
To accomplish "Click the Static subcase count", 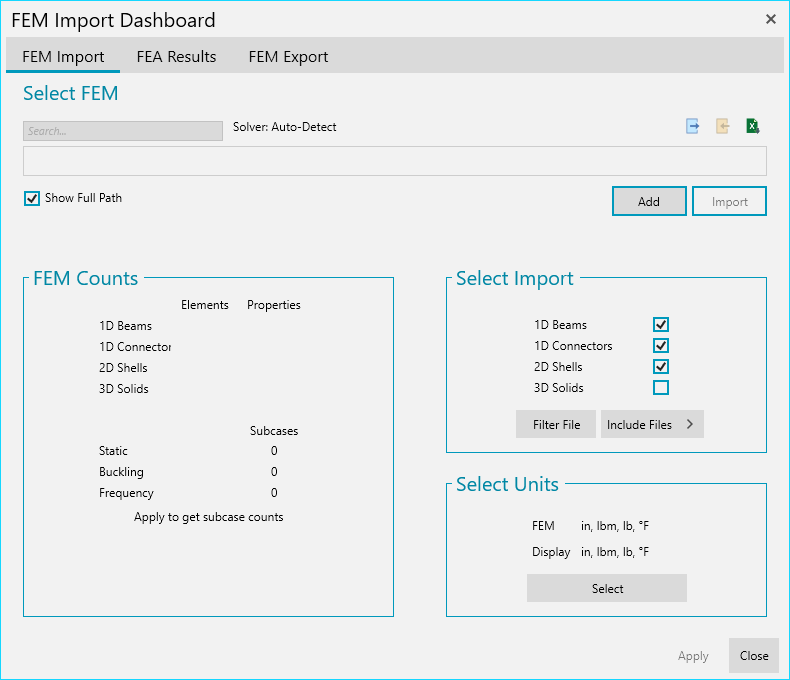I will click(x=274, y=451).
